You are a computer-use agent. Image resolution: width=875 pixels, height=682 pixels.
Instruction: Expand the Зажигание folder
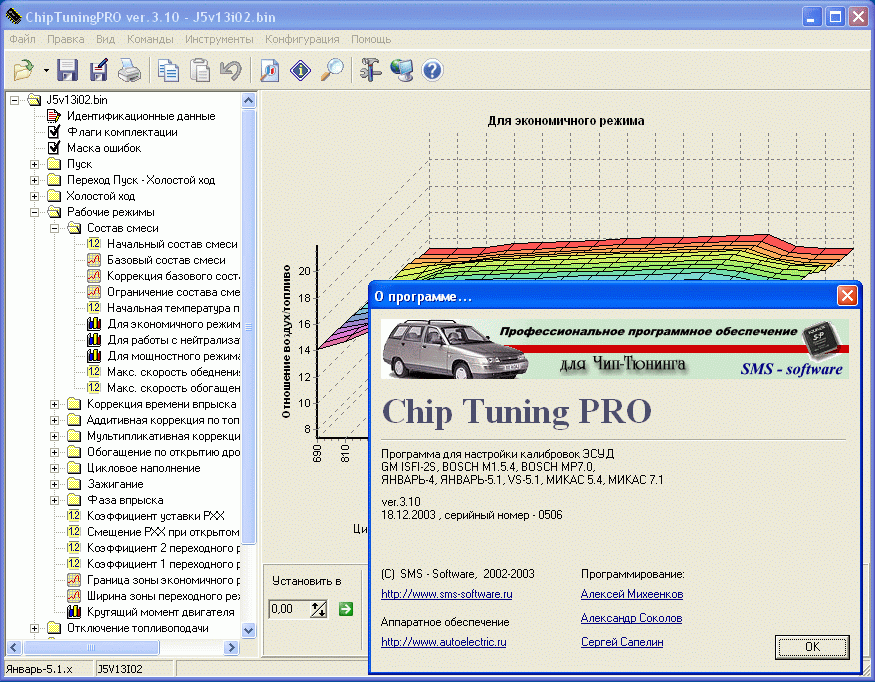pyautogui.click(x=55, y=484)
